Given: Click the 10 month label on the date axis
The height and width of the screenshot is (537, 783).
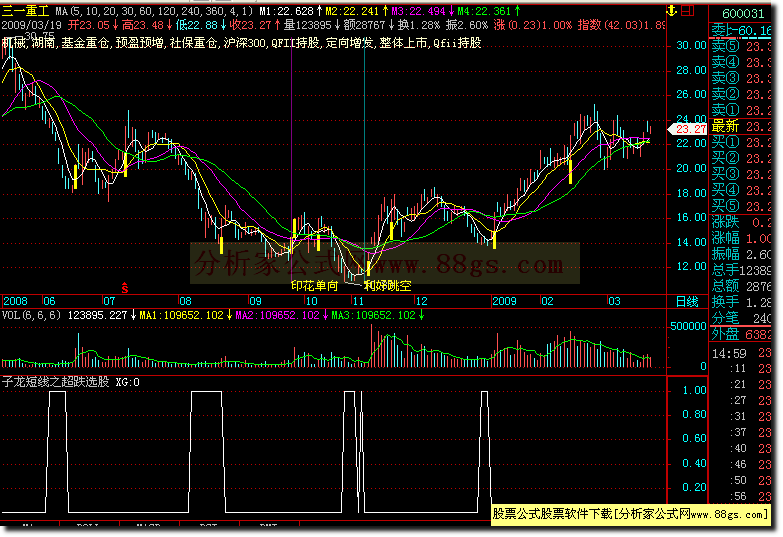Looking at the screenshot, I should coord(311,301).
